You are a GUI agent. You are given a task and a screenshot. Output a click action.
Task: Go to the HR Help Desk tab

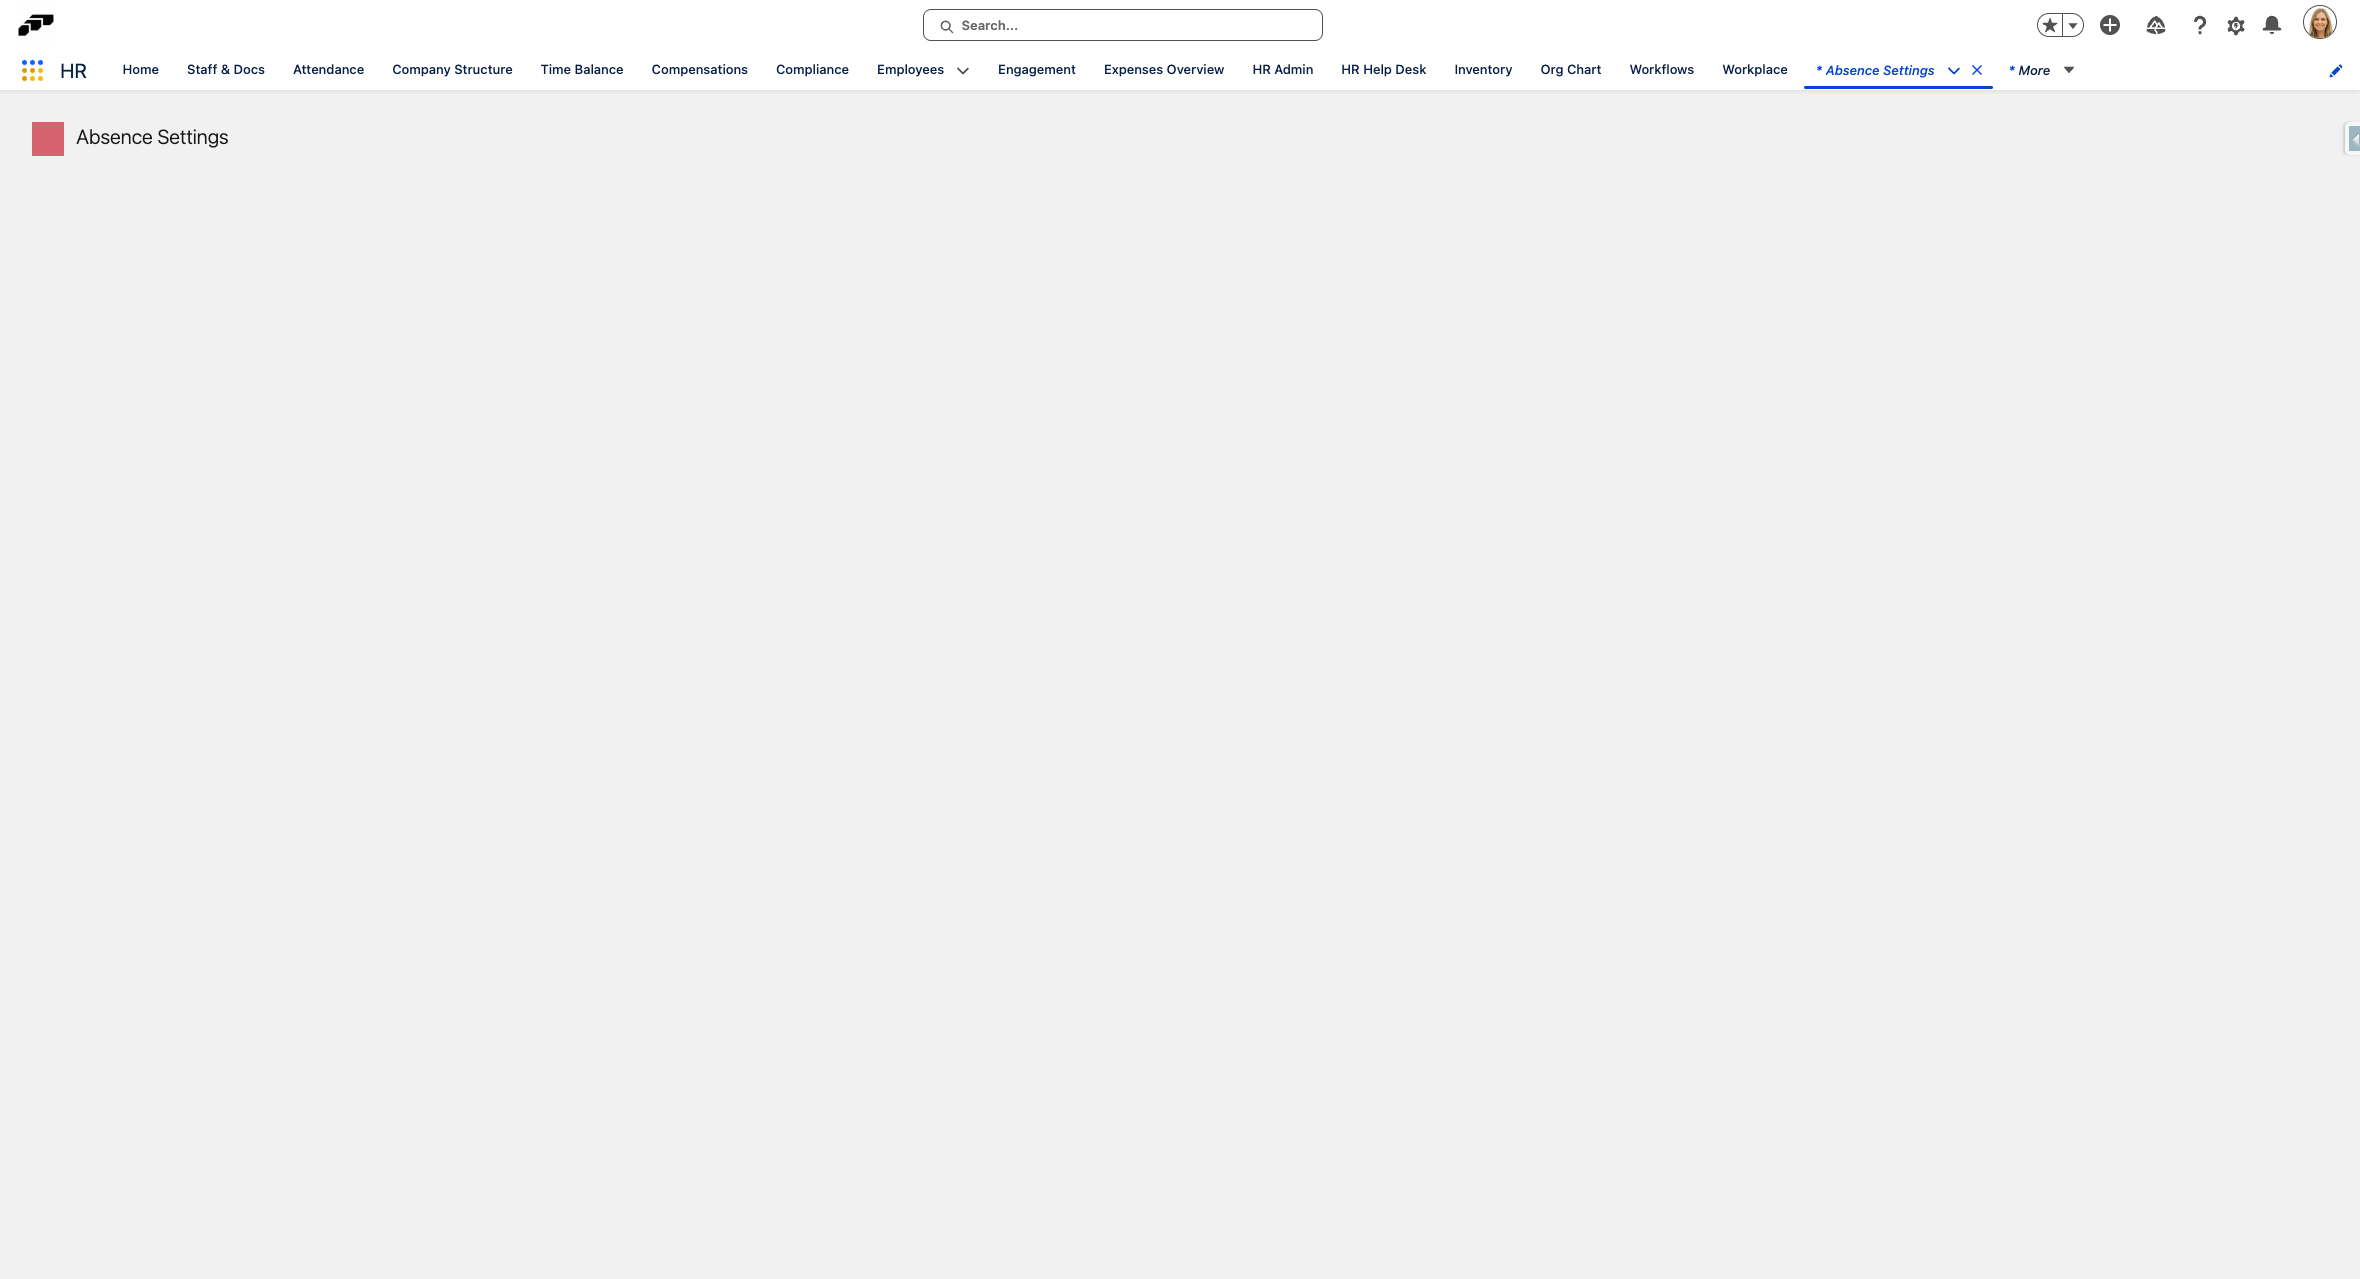(x=1383, y=69)
